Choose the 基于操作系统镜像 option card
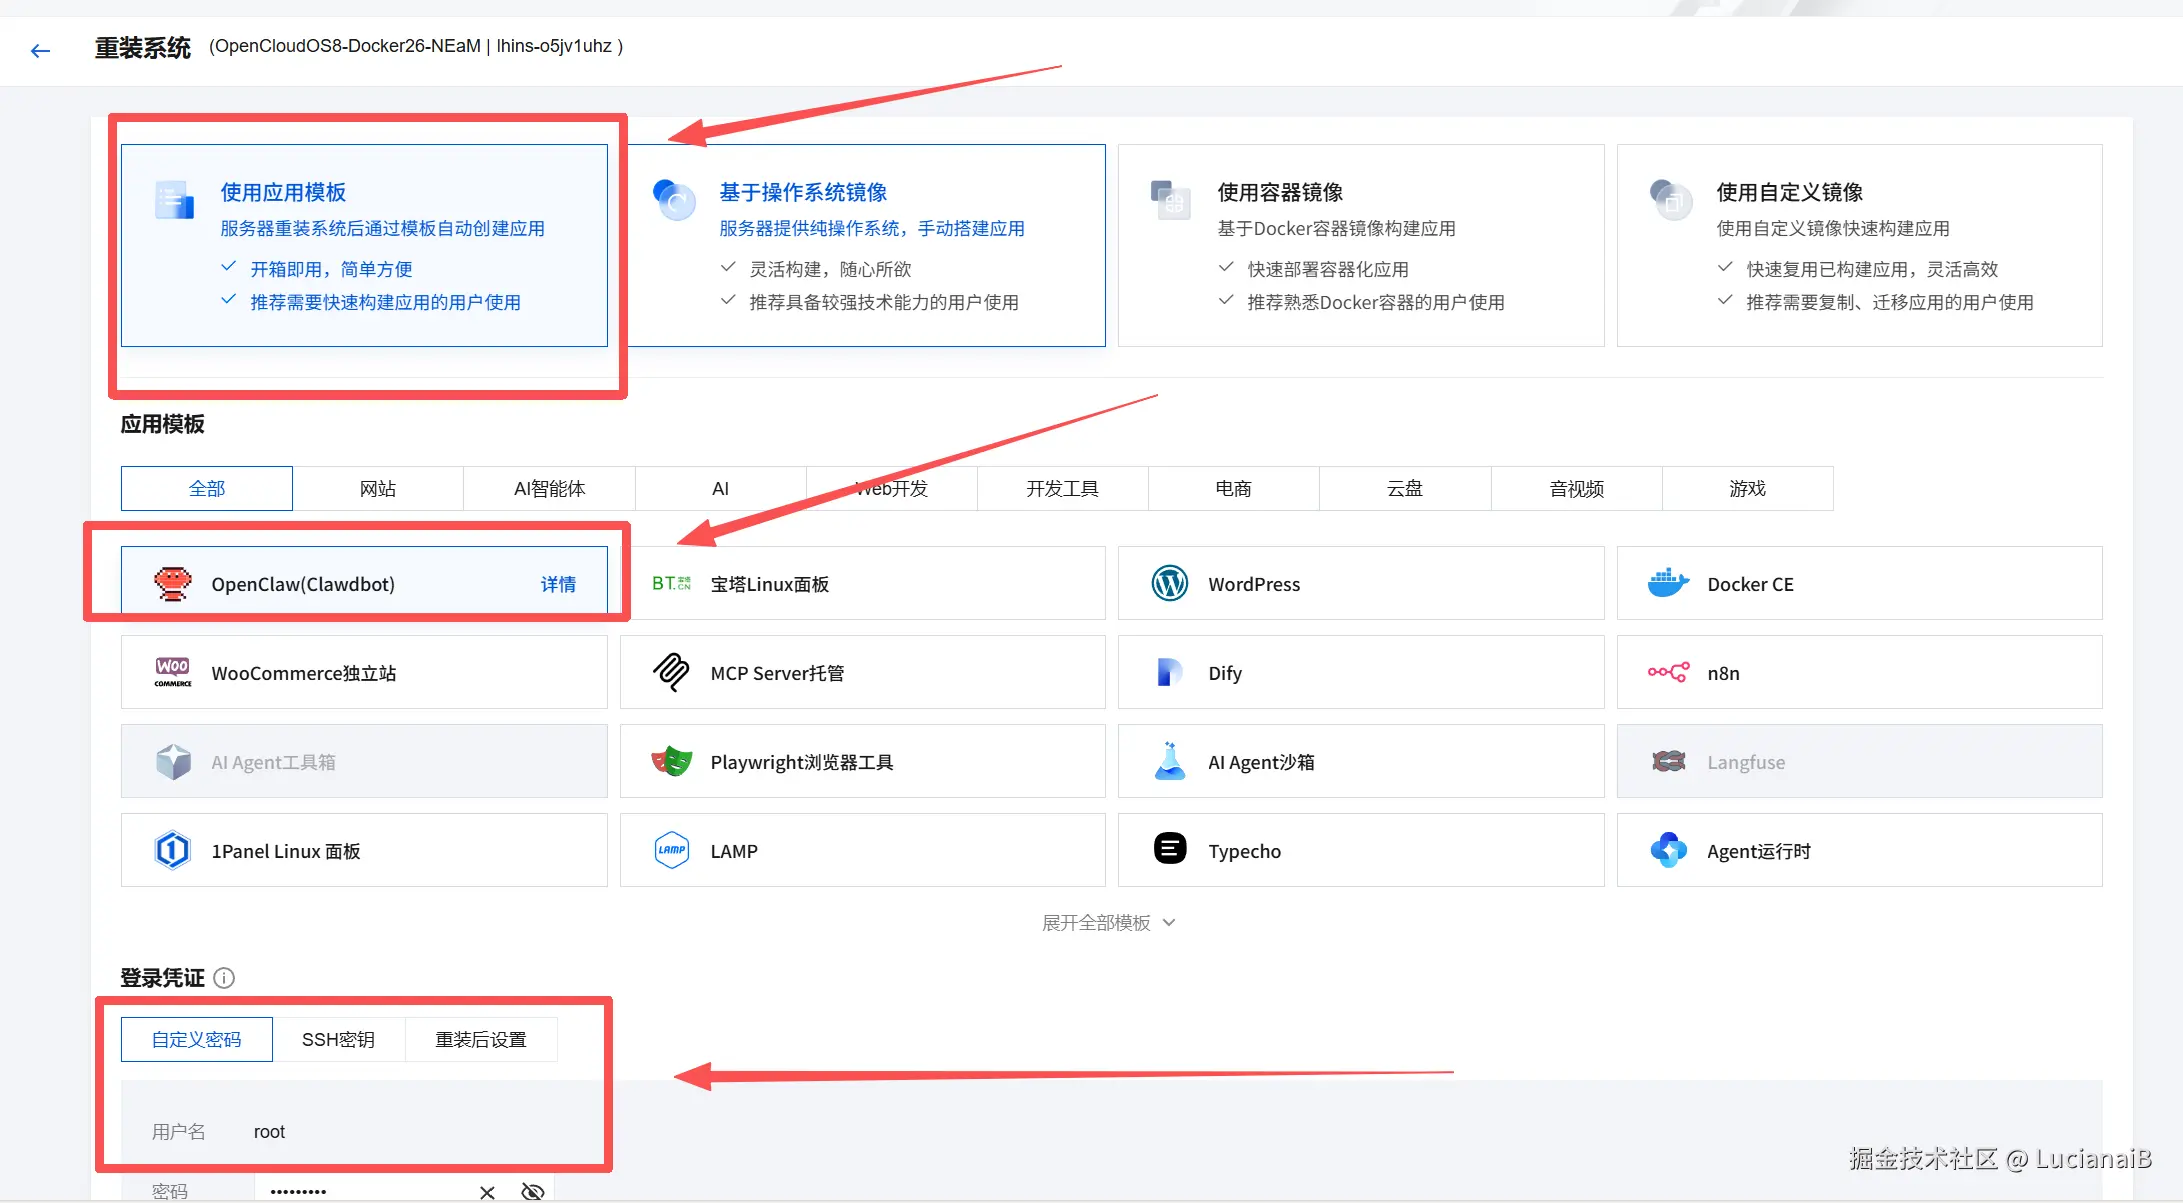The width and height of the screenshot is (2183, 1203). point(866,245)
